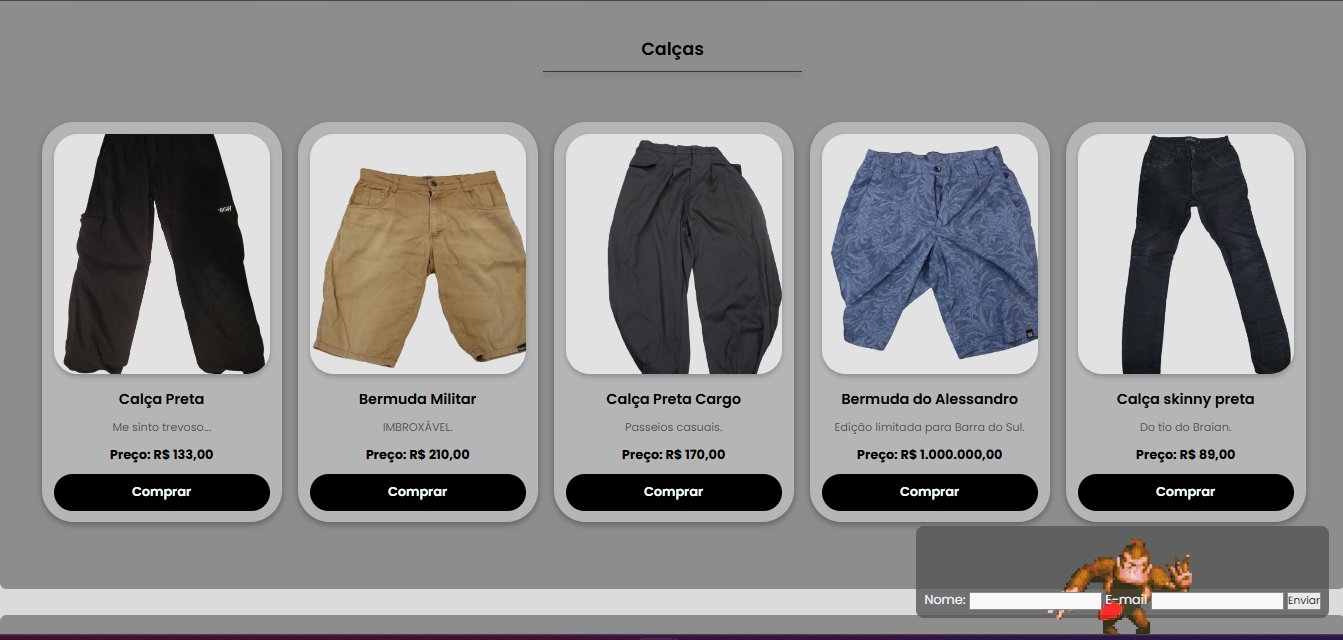Select the Calça skinny preta title
The width and height of the screenshot is (1343, 640).
pos(1186,399)
